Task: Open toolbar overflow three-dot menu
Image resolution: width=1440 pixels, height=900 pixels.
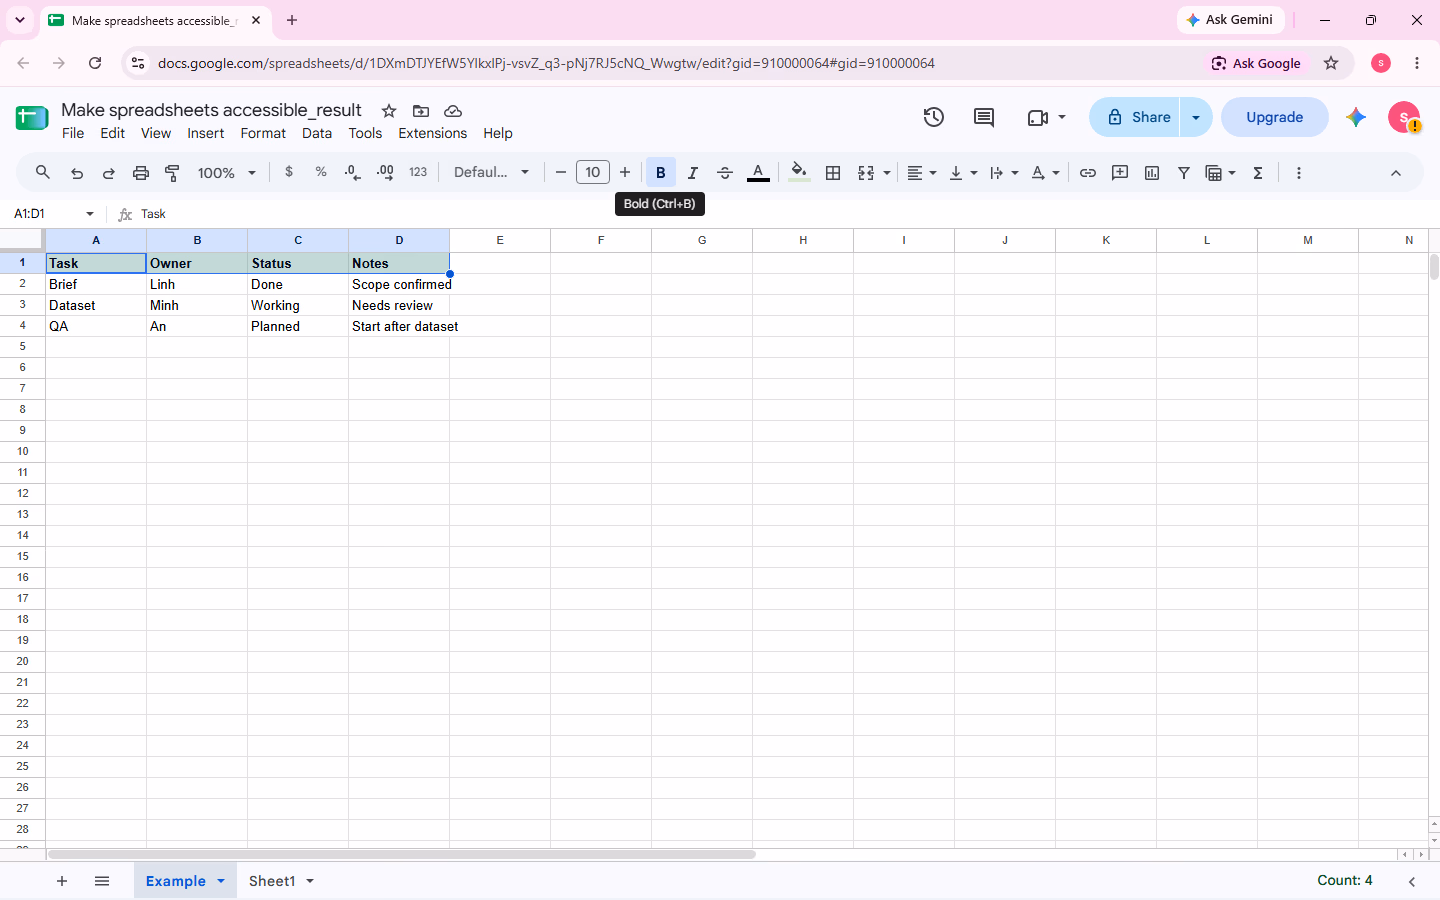Action: pos(1299,173)
